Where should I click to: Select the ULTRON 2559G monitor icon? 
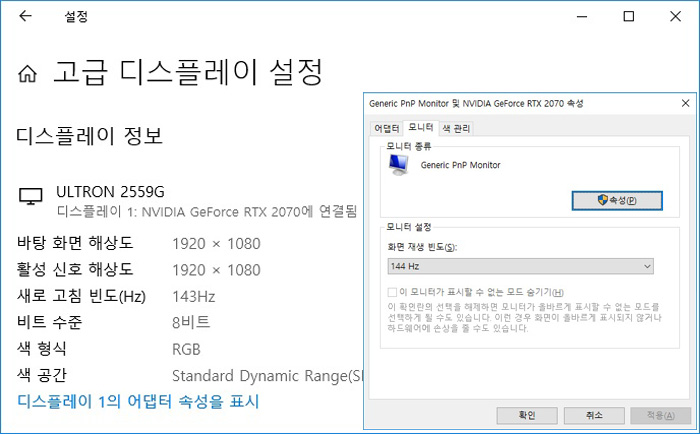31,196
